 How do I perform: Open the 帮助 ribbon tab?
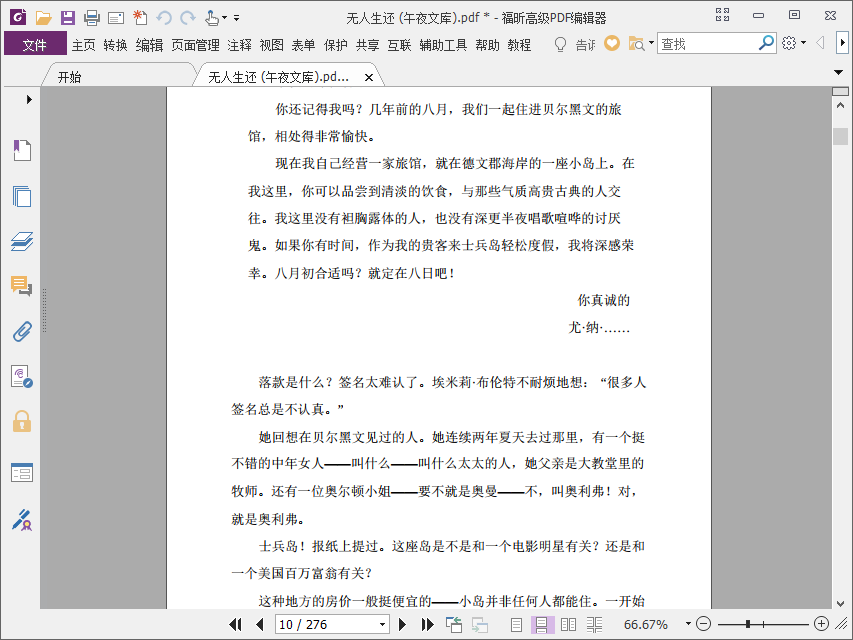(487, 45)
